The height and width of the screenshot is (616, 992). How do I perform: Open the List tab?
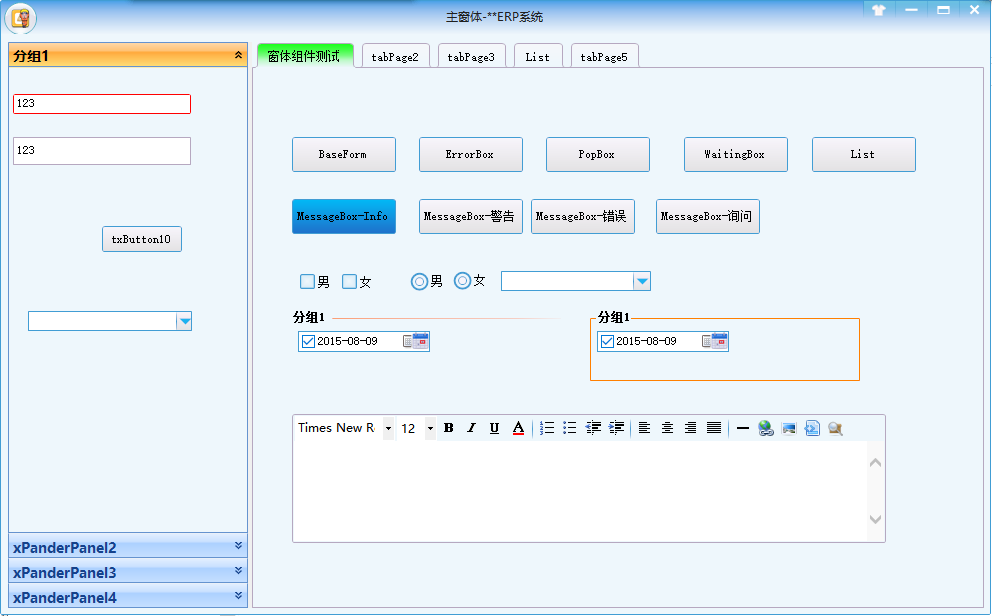pos(538,57)
